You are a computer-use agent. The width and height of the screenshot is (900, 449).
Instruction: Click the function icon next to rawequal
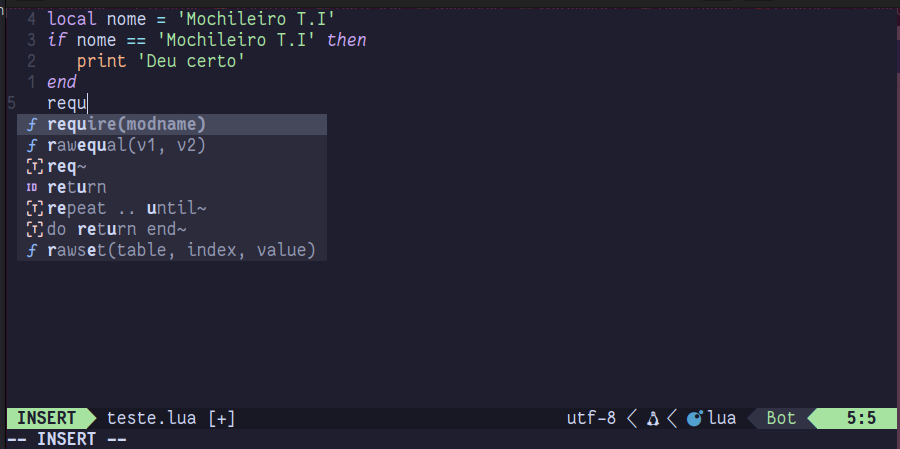pos(32,145)
